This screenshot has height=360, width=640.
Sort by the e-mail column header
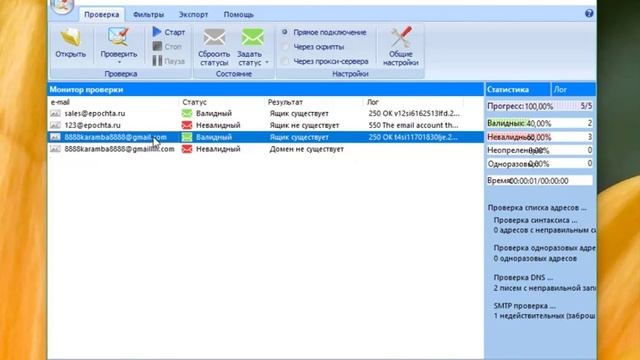click(x=113, y=102)
